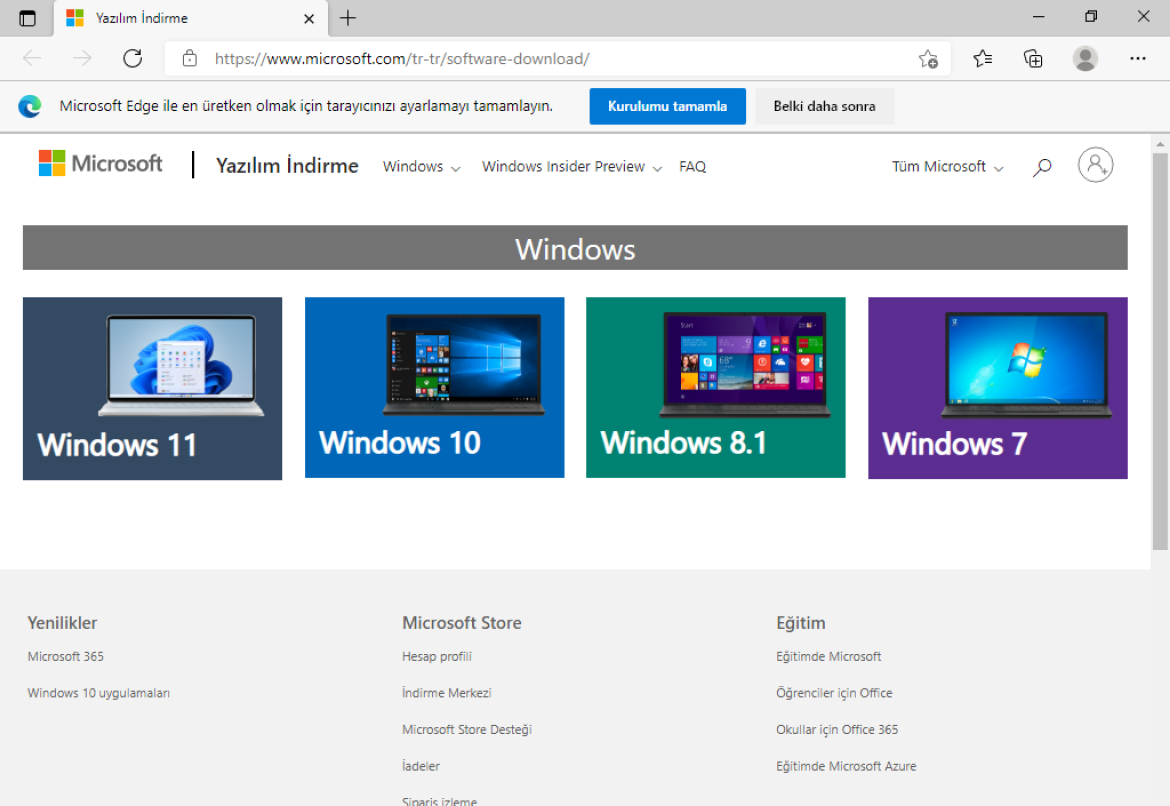Open the browser profile avatar

click(1085, 58)
